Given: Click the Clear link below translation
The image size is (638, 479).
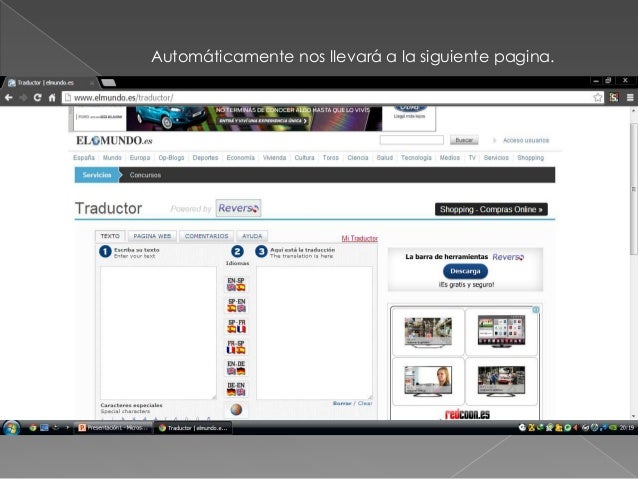Looking at the screenshot, I should pyautogui.click(x=365, y=403).
